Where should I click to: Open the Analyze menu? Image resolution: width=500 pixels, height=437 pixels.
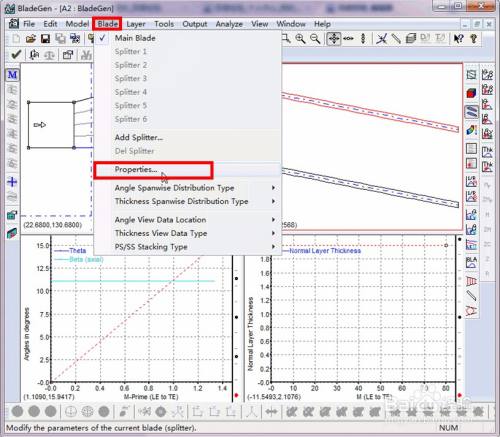click(x=229, y=24)
